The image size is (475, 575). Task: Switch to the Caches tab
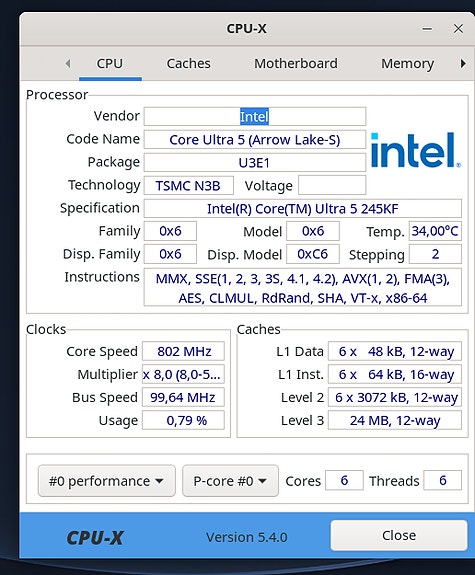189,63
